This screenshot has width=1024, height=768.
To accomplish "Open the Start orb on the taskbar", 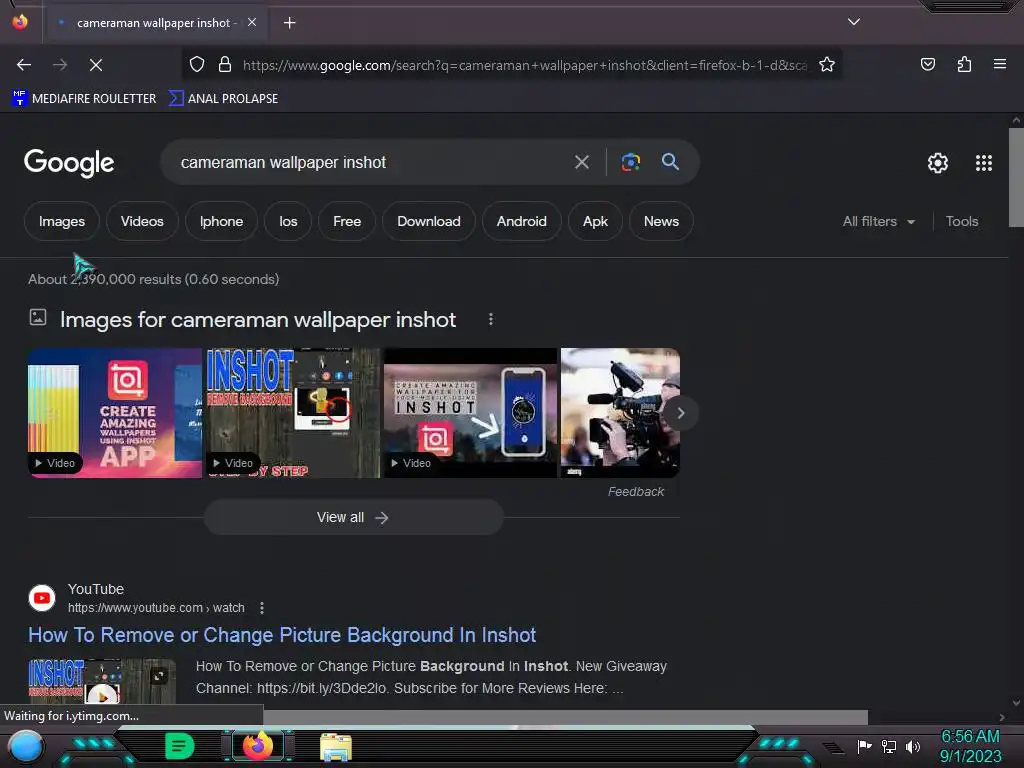I will point(25,747).
